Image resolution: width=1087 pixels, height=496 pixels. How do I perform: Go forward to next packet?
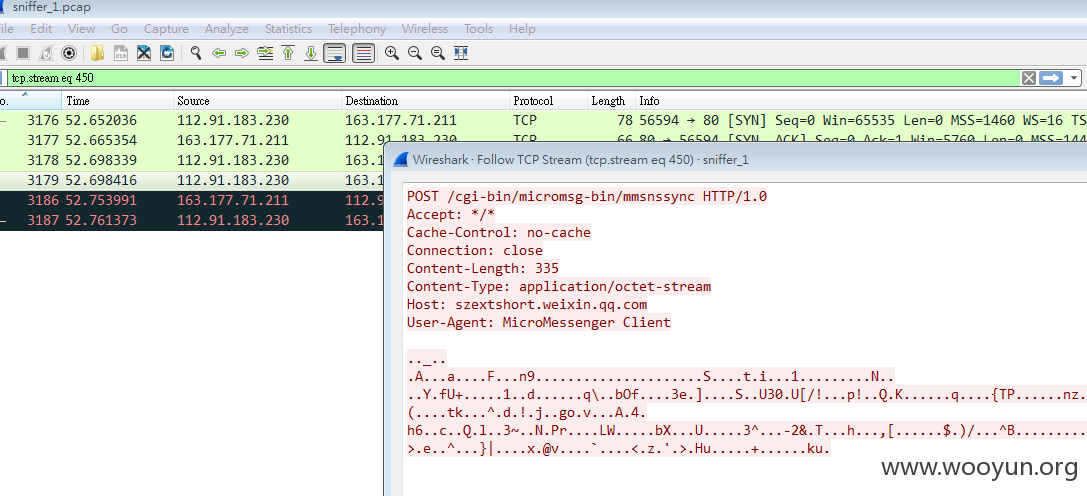pos(242,53)
